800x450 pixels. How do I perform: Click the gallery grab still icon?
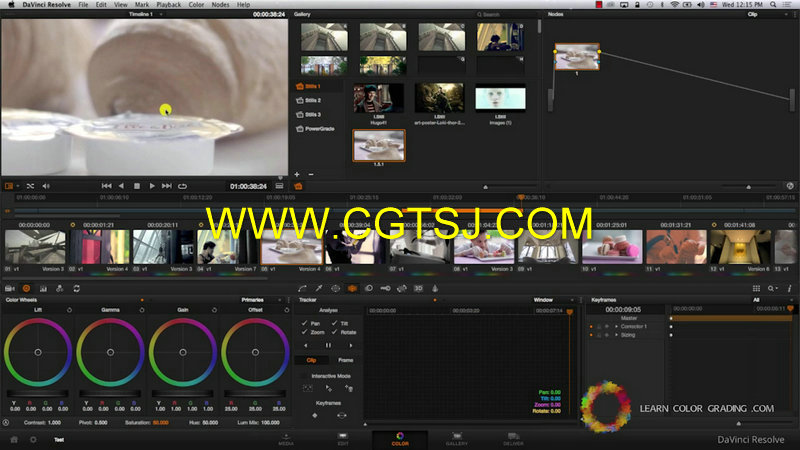coord(298,186)
